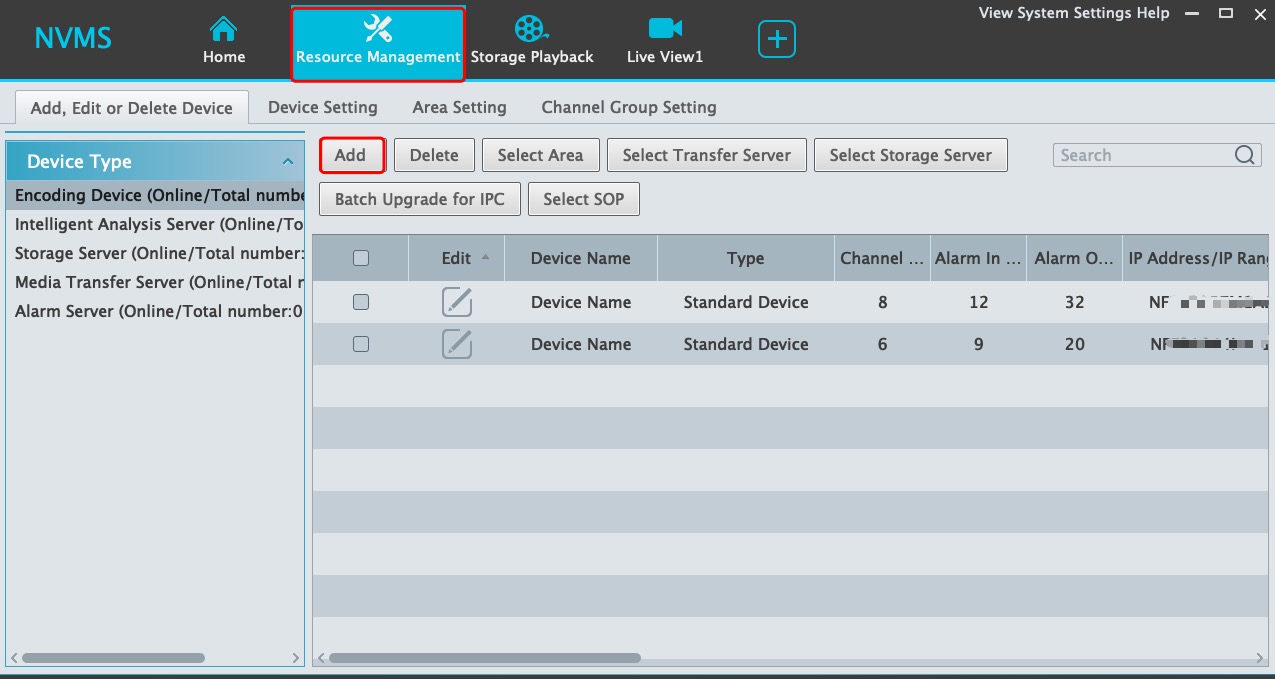The width and height of the screenshot is (1275, 679).
Task: Click the Edit column sort arrow
Action: coord(486,257)
